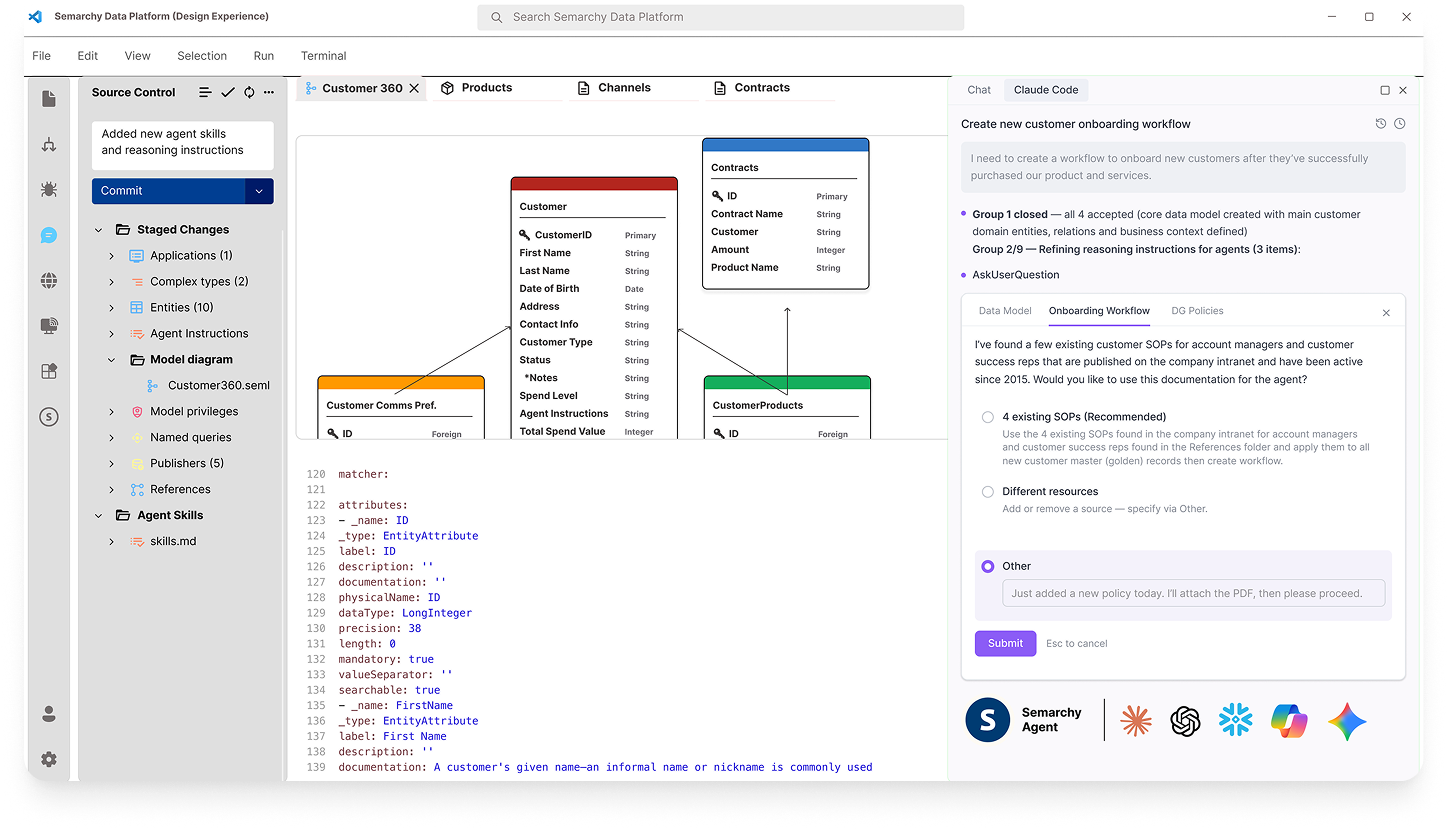
Task: Open the circled S Semarchy icon
Action: pos(49,417)
